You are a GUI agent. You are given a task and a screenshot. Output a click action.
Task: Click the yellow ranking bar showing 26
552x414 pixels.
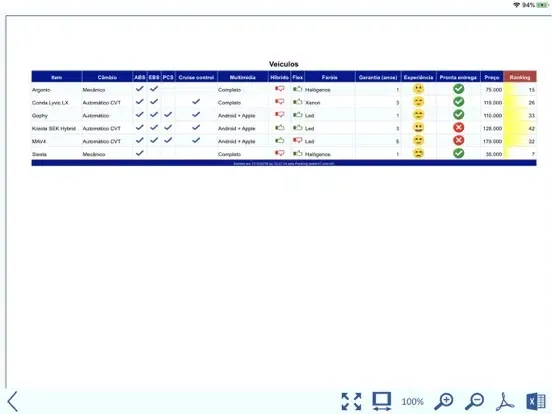pos(520,102)
